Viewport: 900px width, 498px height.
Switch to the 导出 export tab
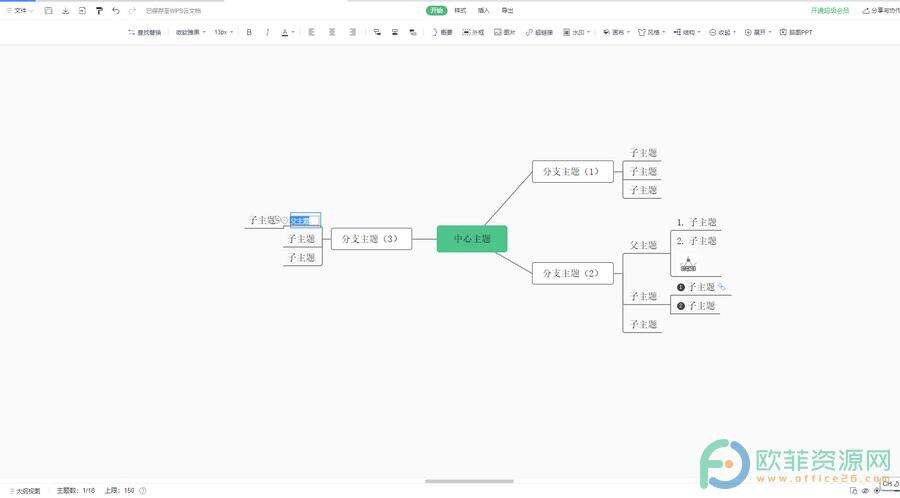pos(507,10)
